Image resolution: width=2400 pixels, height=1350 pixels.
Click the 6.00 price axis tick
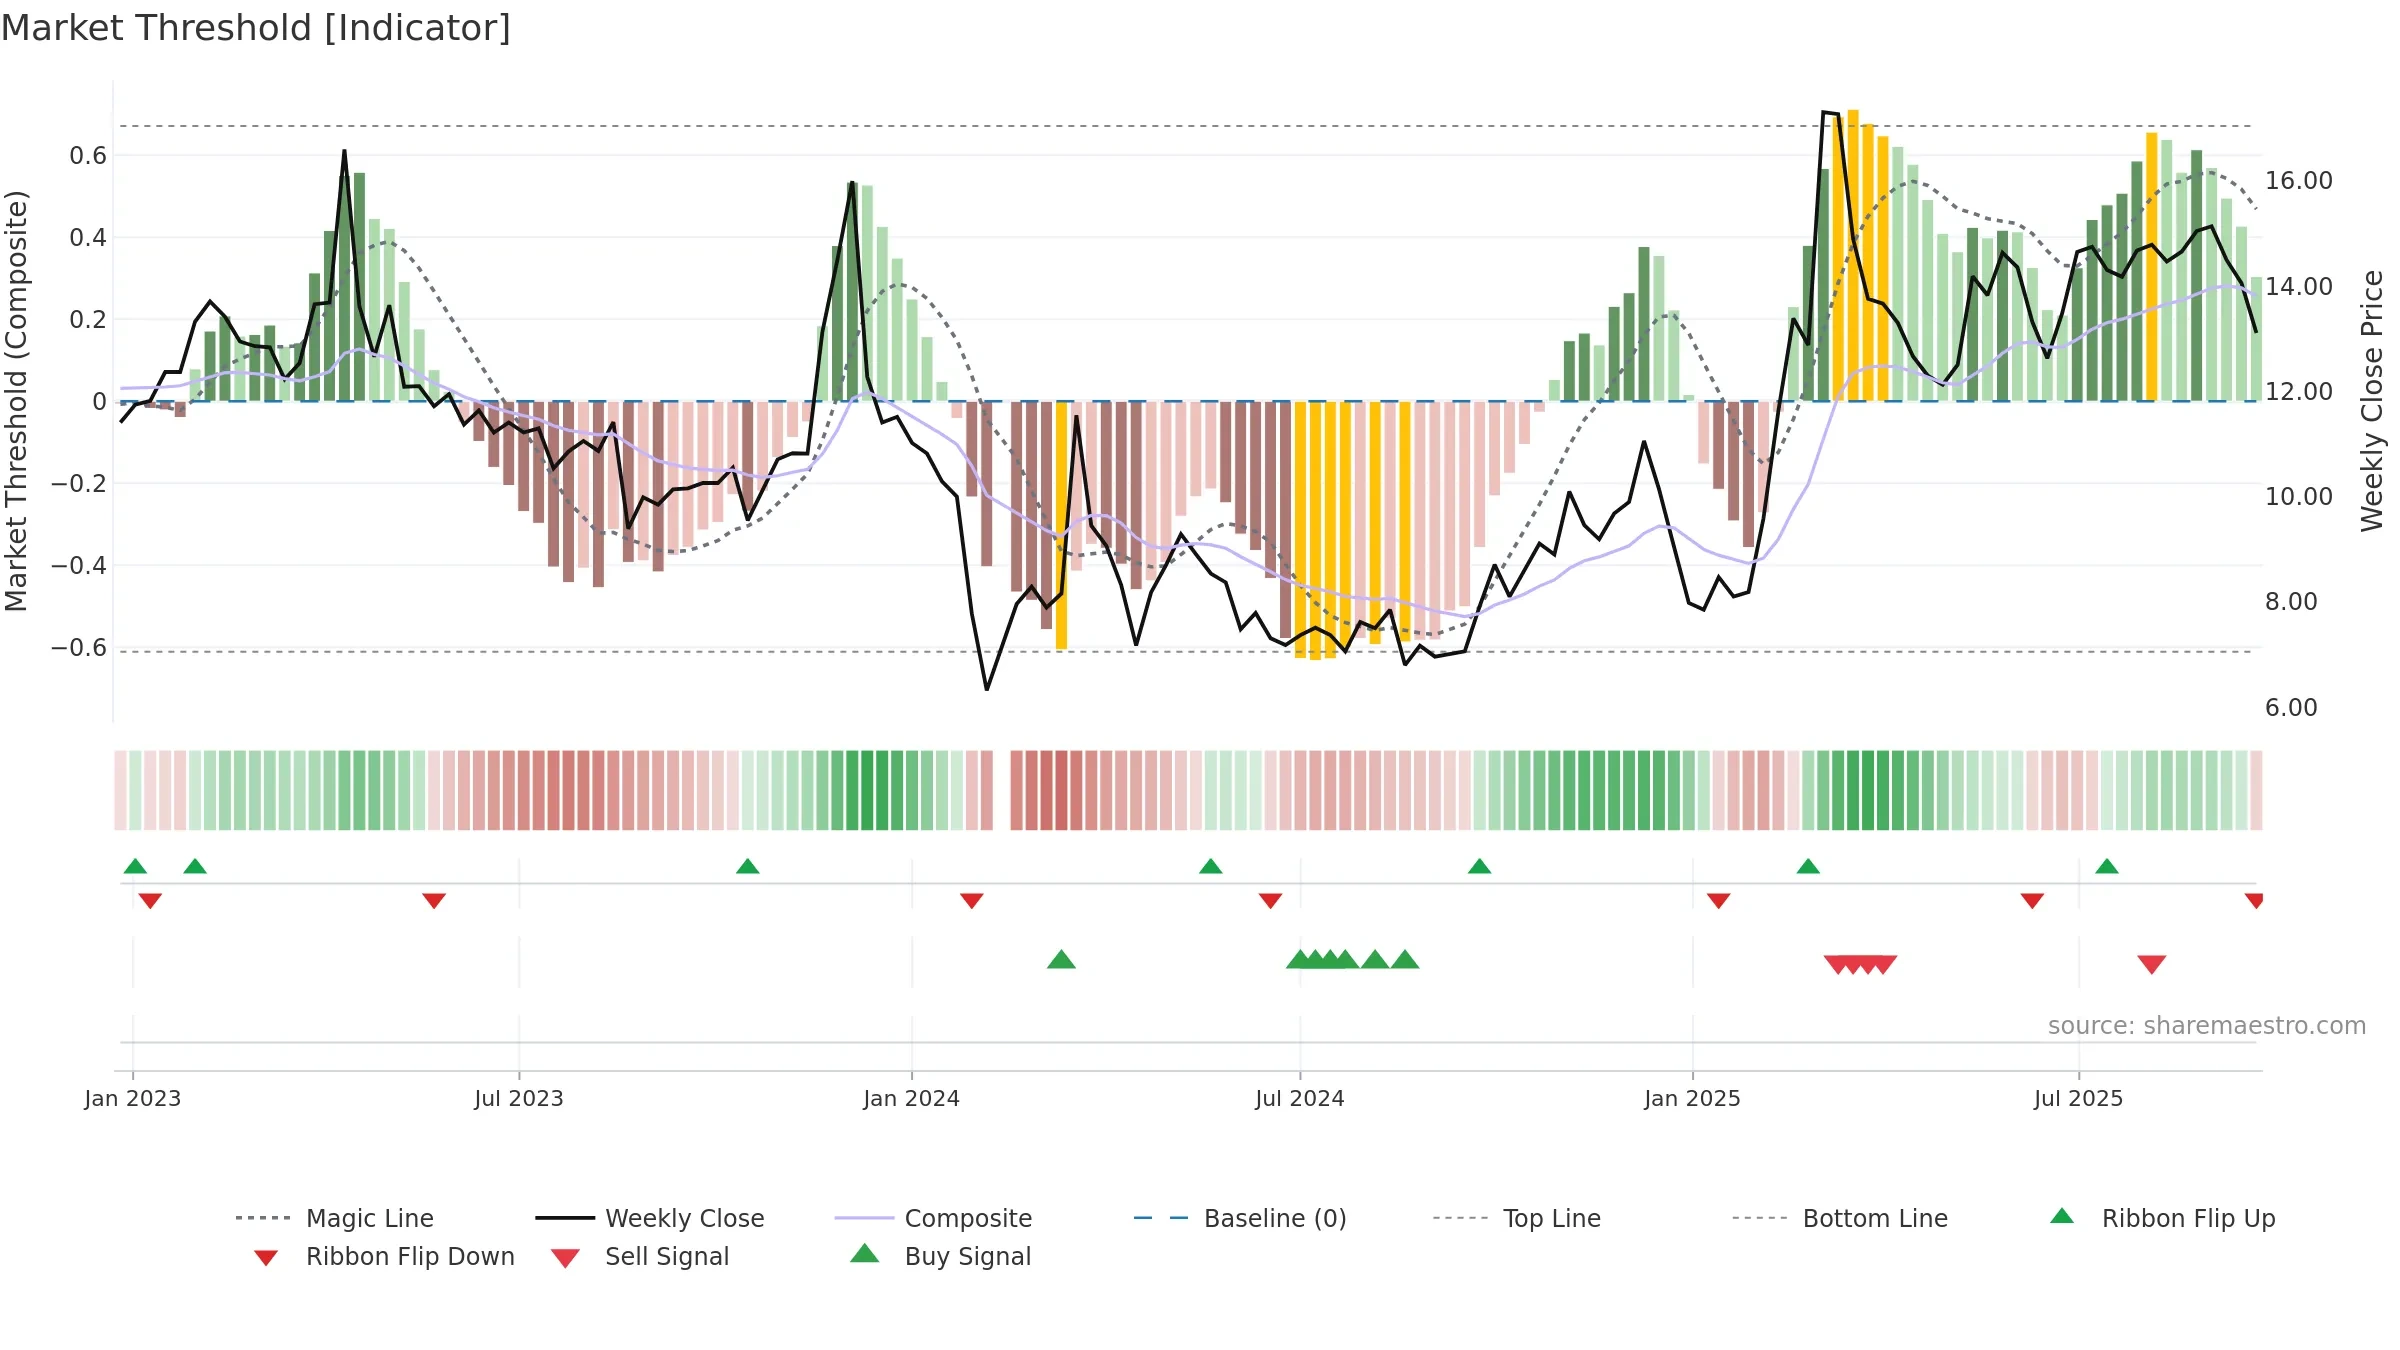point(2291,707)
